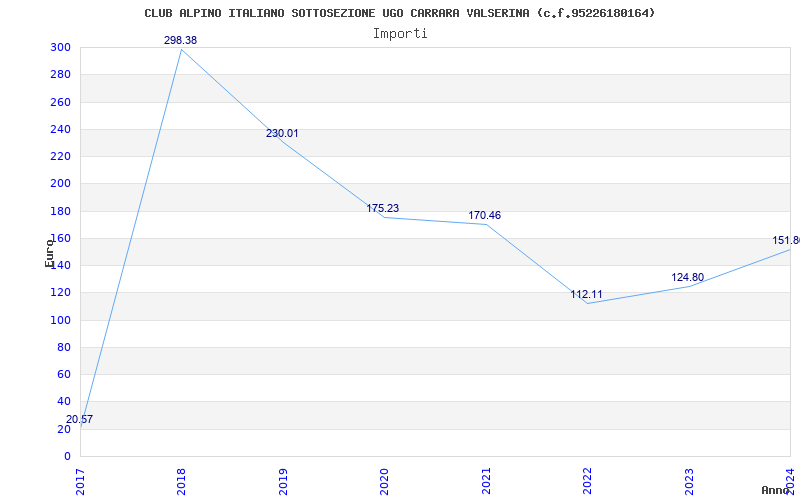
Task: Click the y-axis value 60
Action: point(64,374)
